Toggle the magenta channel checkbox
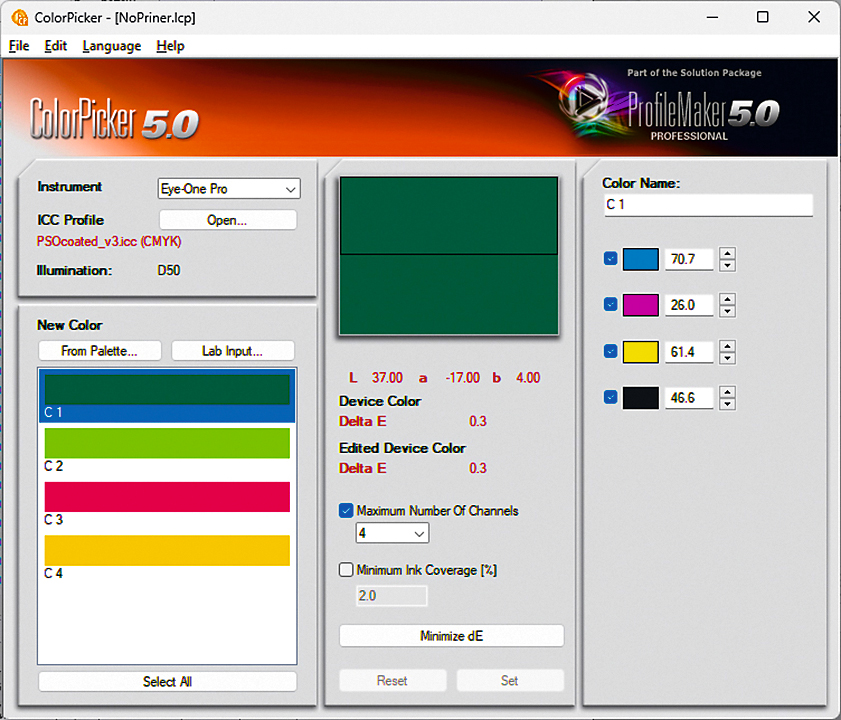This screenshot has width=841, height=720. pos(610,304)
